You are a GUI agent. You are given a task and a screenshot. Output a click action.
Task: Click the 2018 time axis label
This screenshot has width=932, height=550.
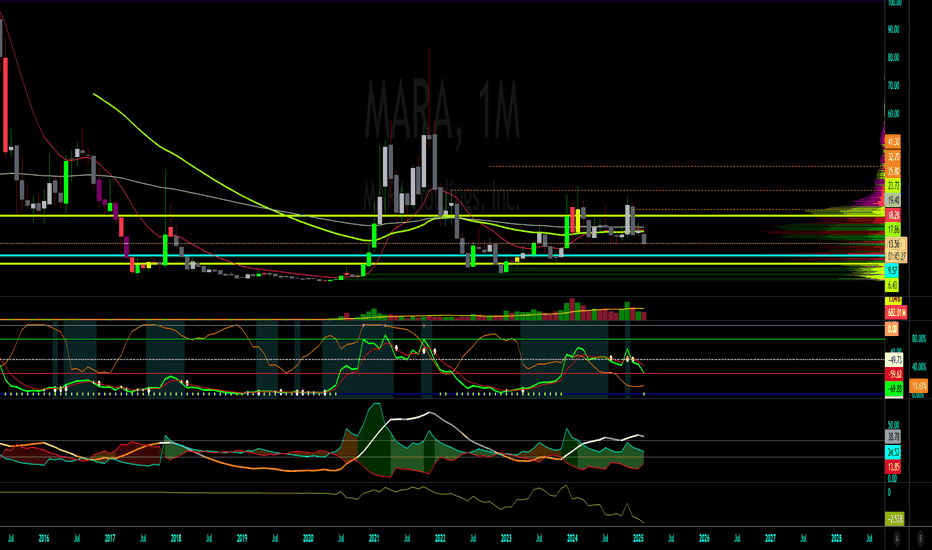click(176, 538)
